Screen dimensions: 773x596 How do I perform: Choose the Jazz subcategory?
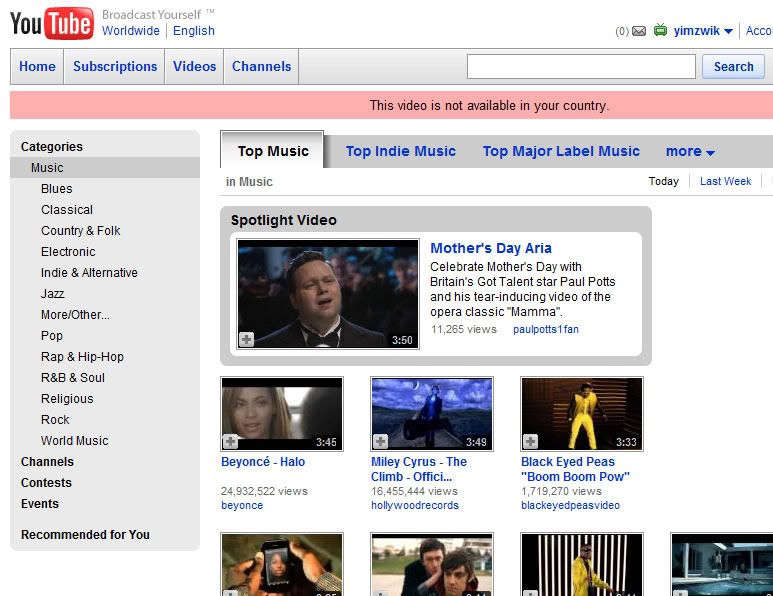tap(53, 294)
